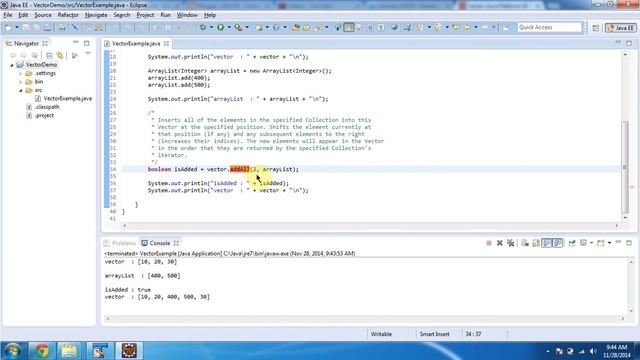Open the Refactor menu

click(x=68, y=15)
